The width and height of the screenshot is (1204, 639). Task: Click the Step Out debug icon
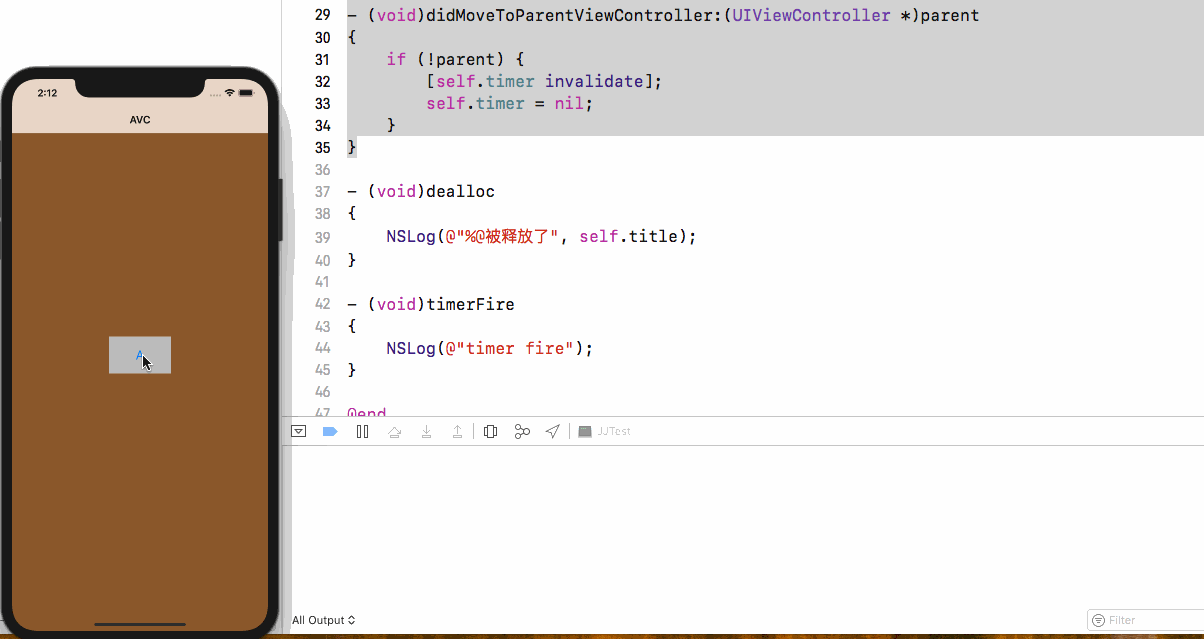click(457, 431)
